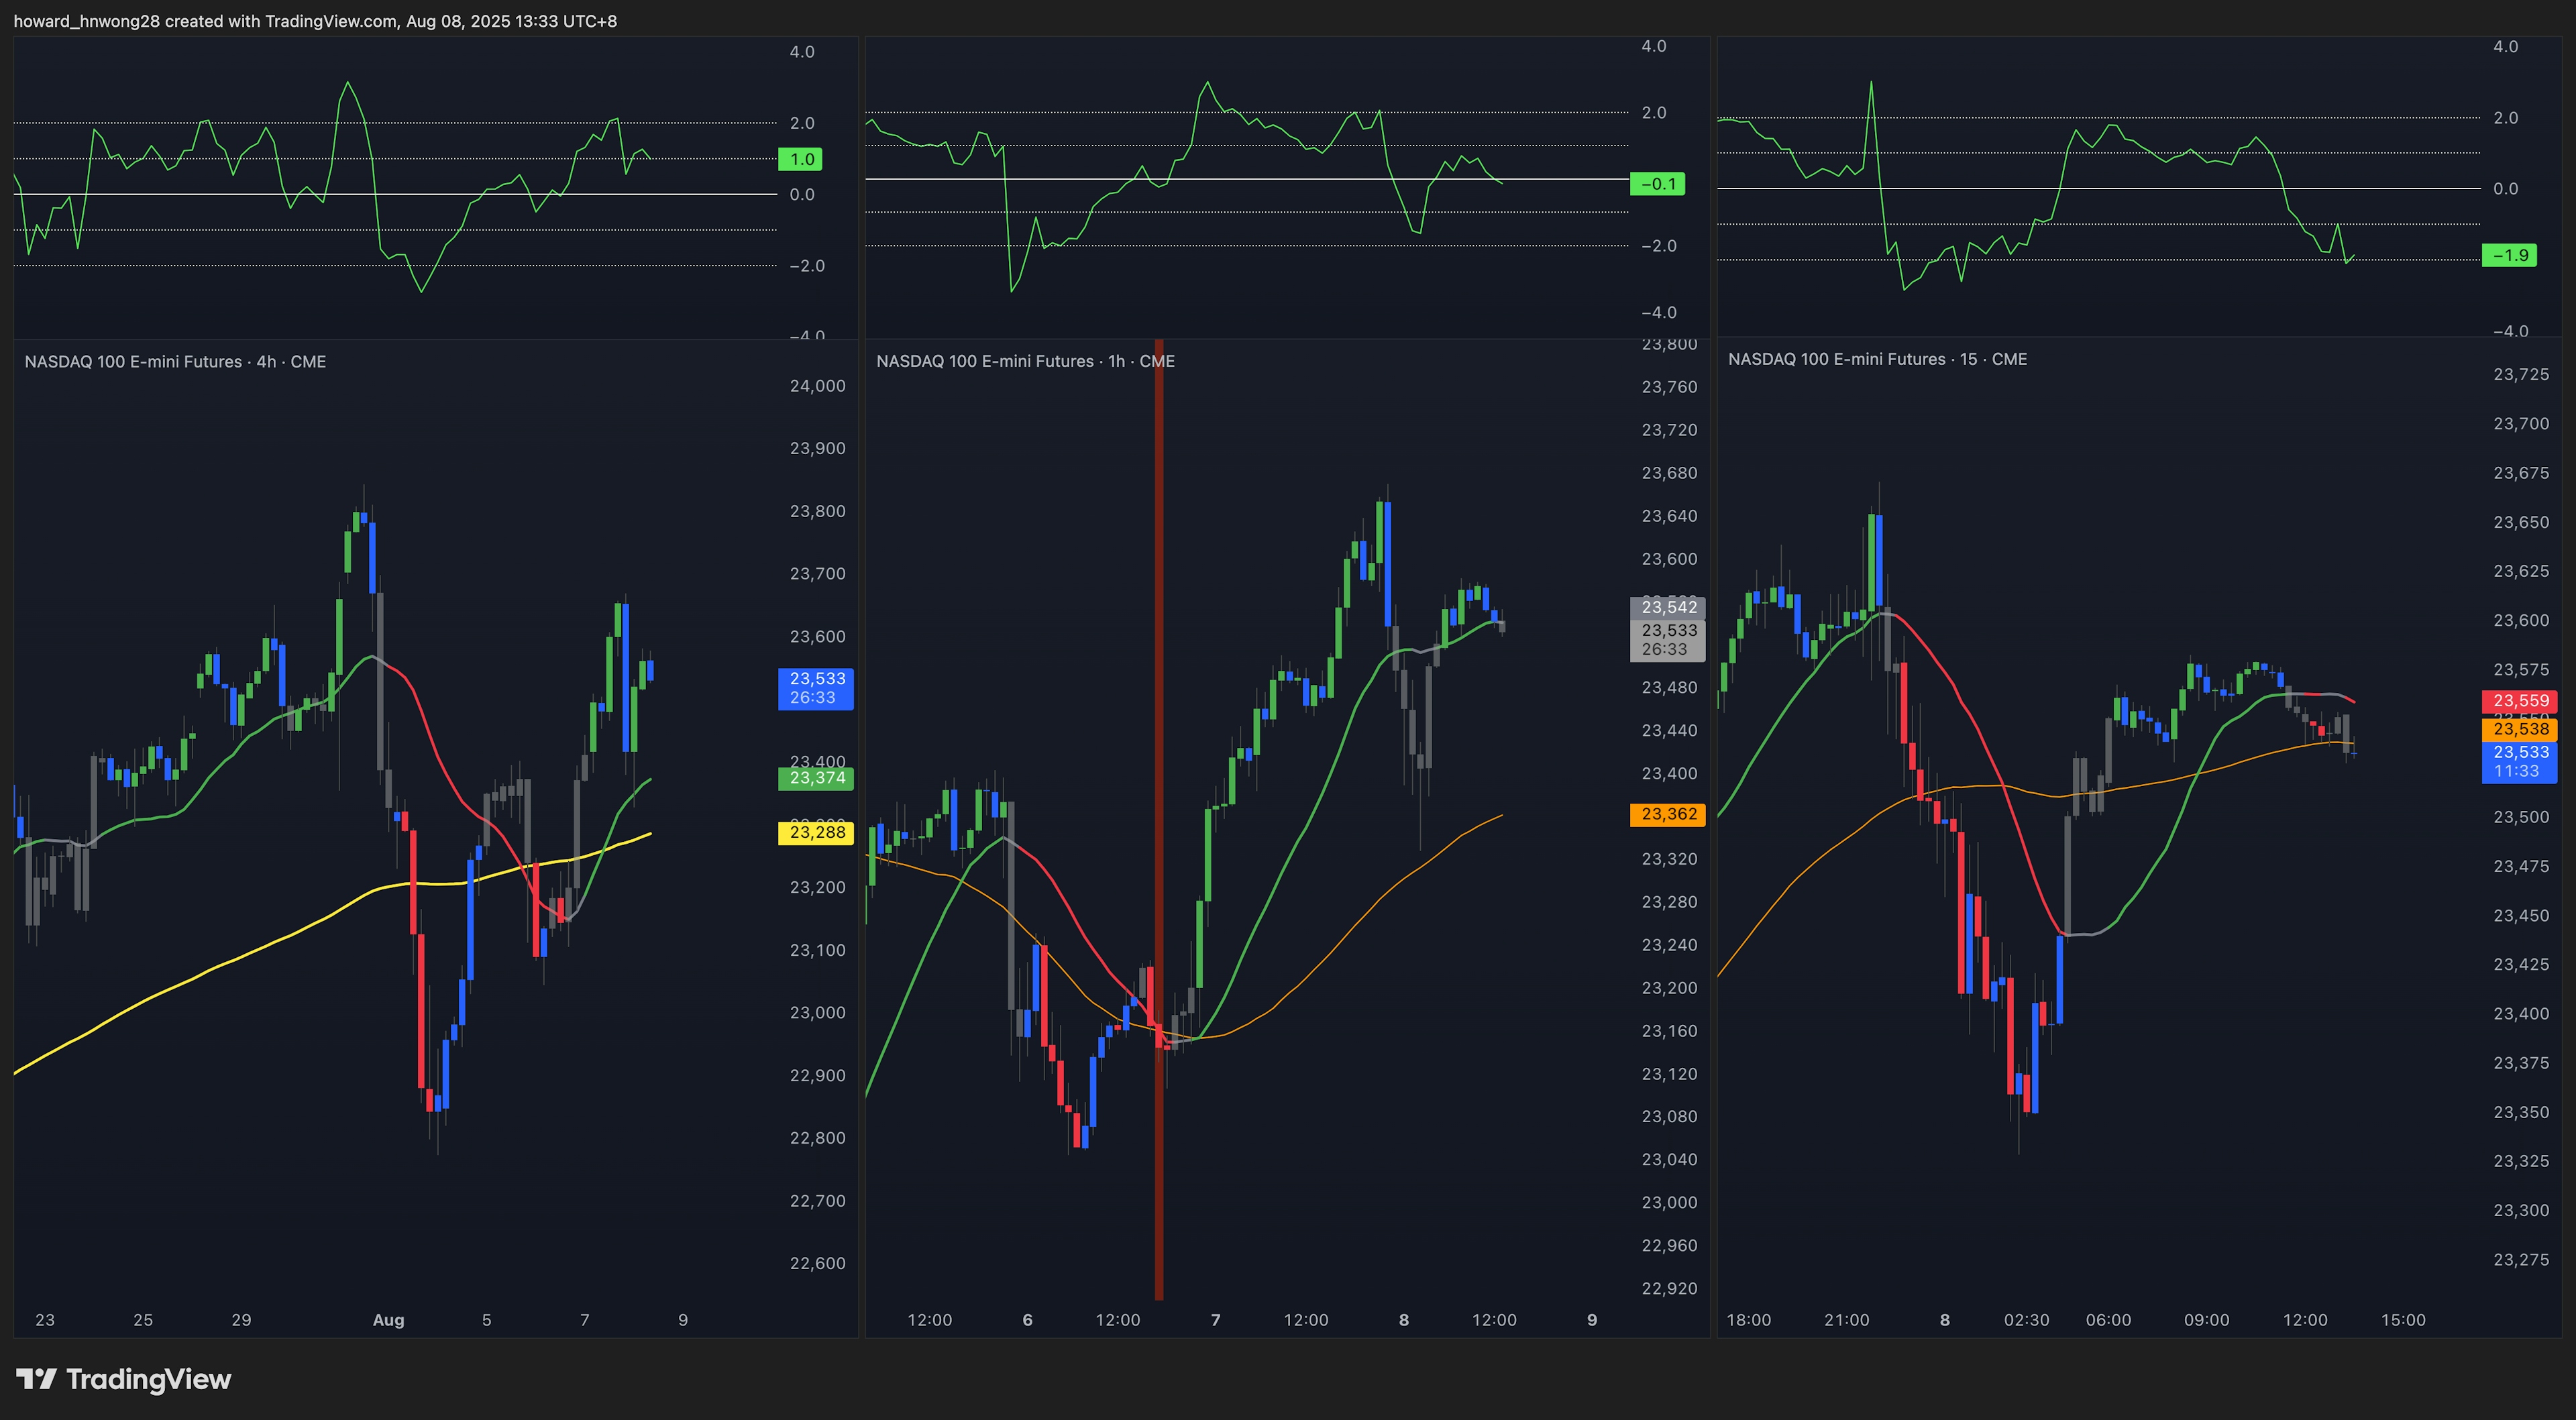The image size is (2576, 1420).
Task: Click the 1h NASDAQ chart title
Action: tap(1025, 361)
